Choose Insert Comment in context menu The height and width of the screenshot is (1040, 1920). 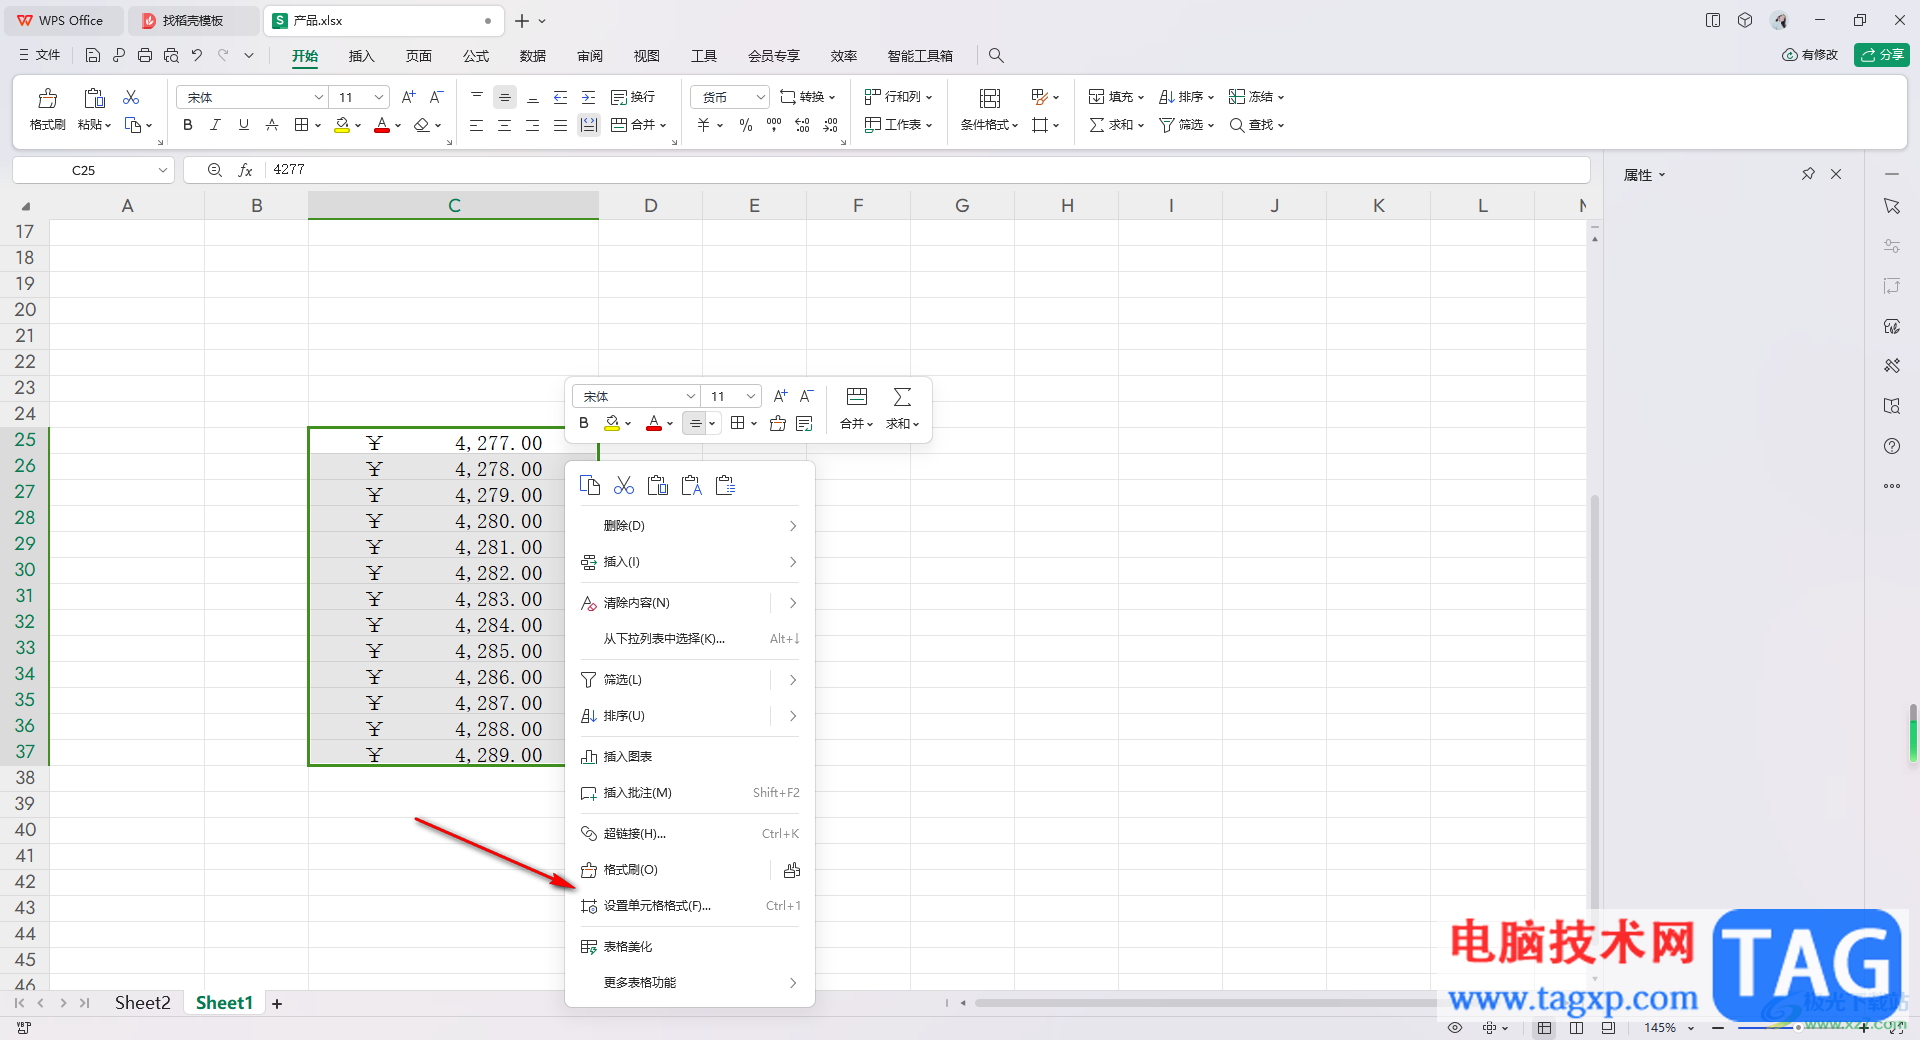[x=690, y=793]
